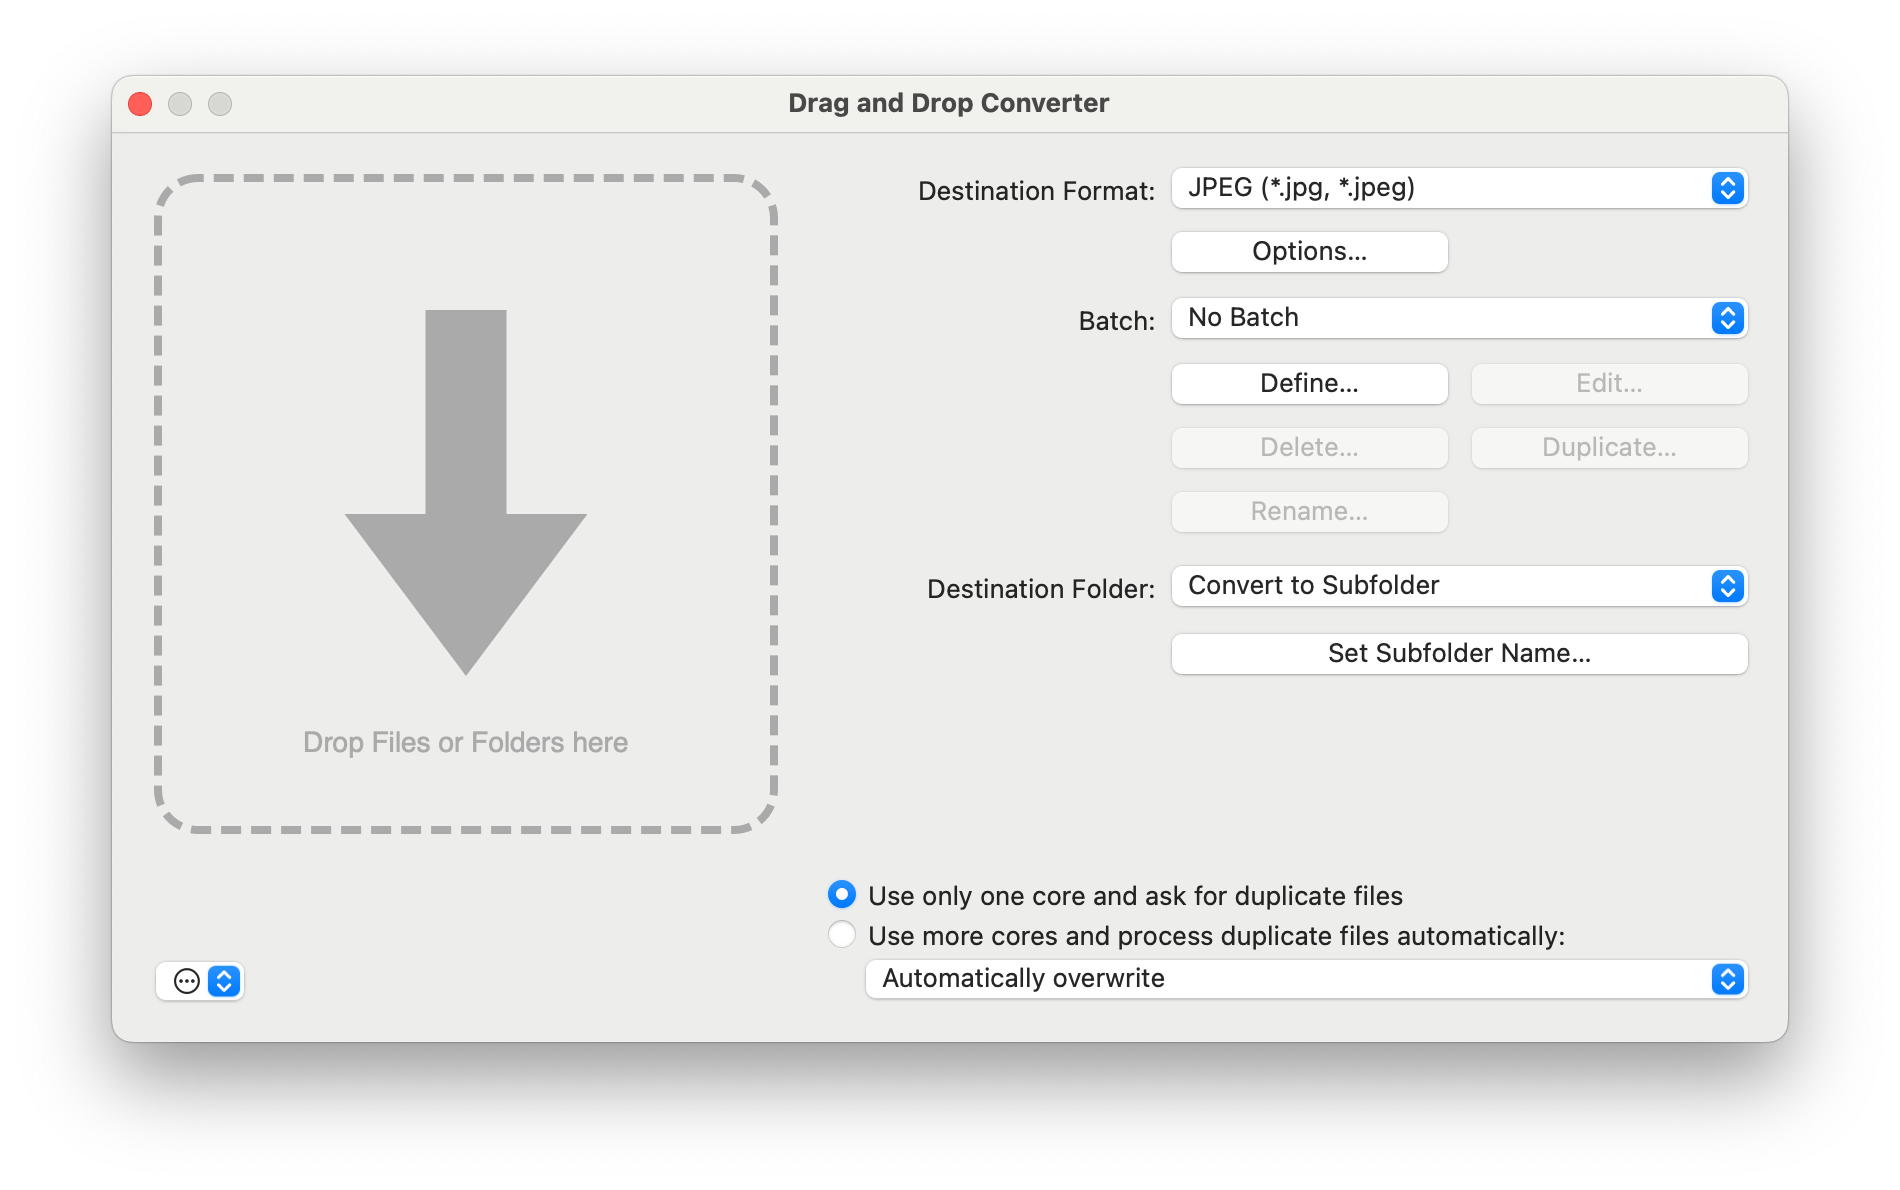The height and width of the screenshot is (1190, 1900).
Task: Click the Delete... batch button
Action: click(x=1309, y=448)
